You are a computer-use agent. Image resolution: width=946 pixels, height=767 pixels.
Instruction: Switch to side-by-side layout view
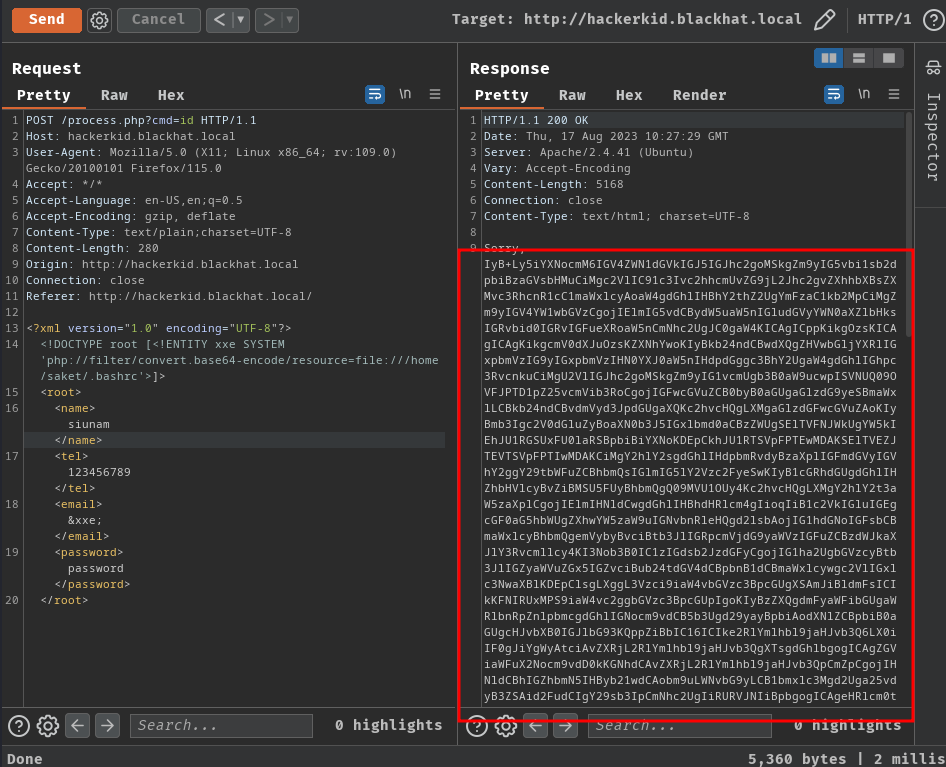829,58
